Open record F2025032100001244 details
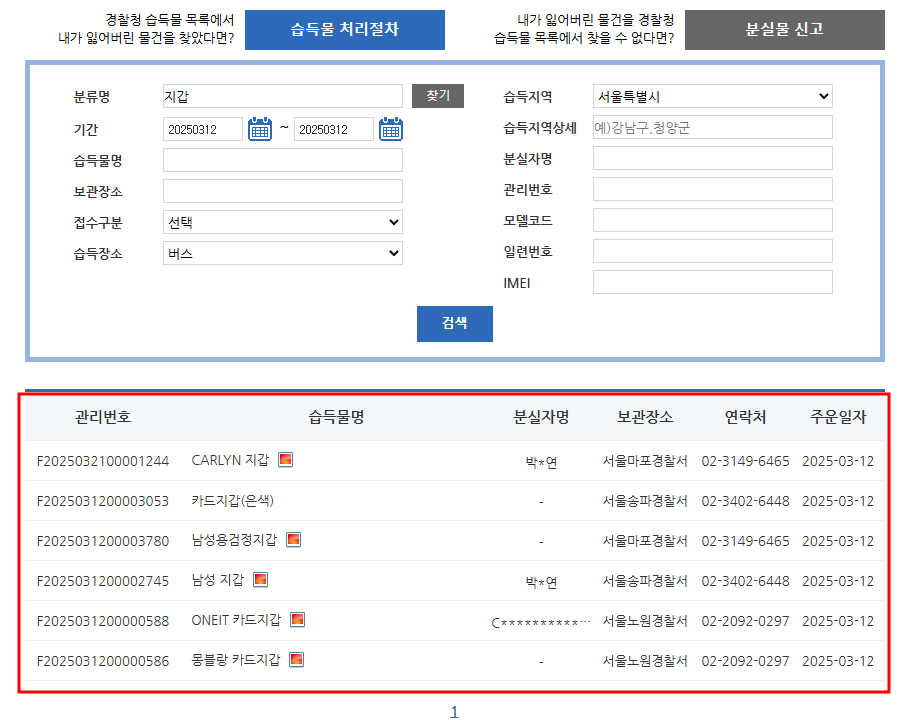This screenshot has height=720, width=904. point(102,460)
